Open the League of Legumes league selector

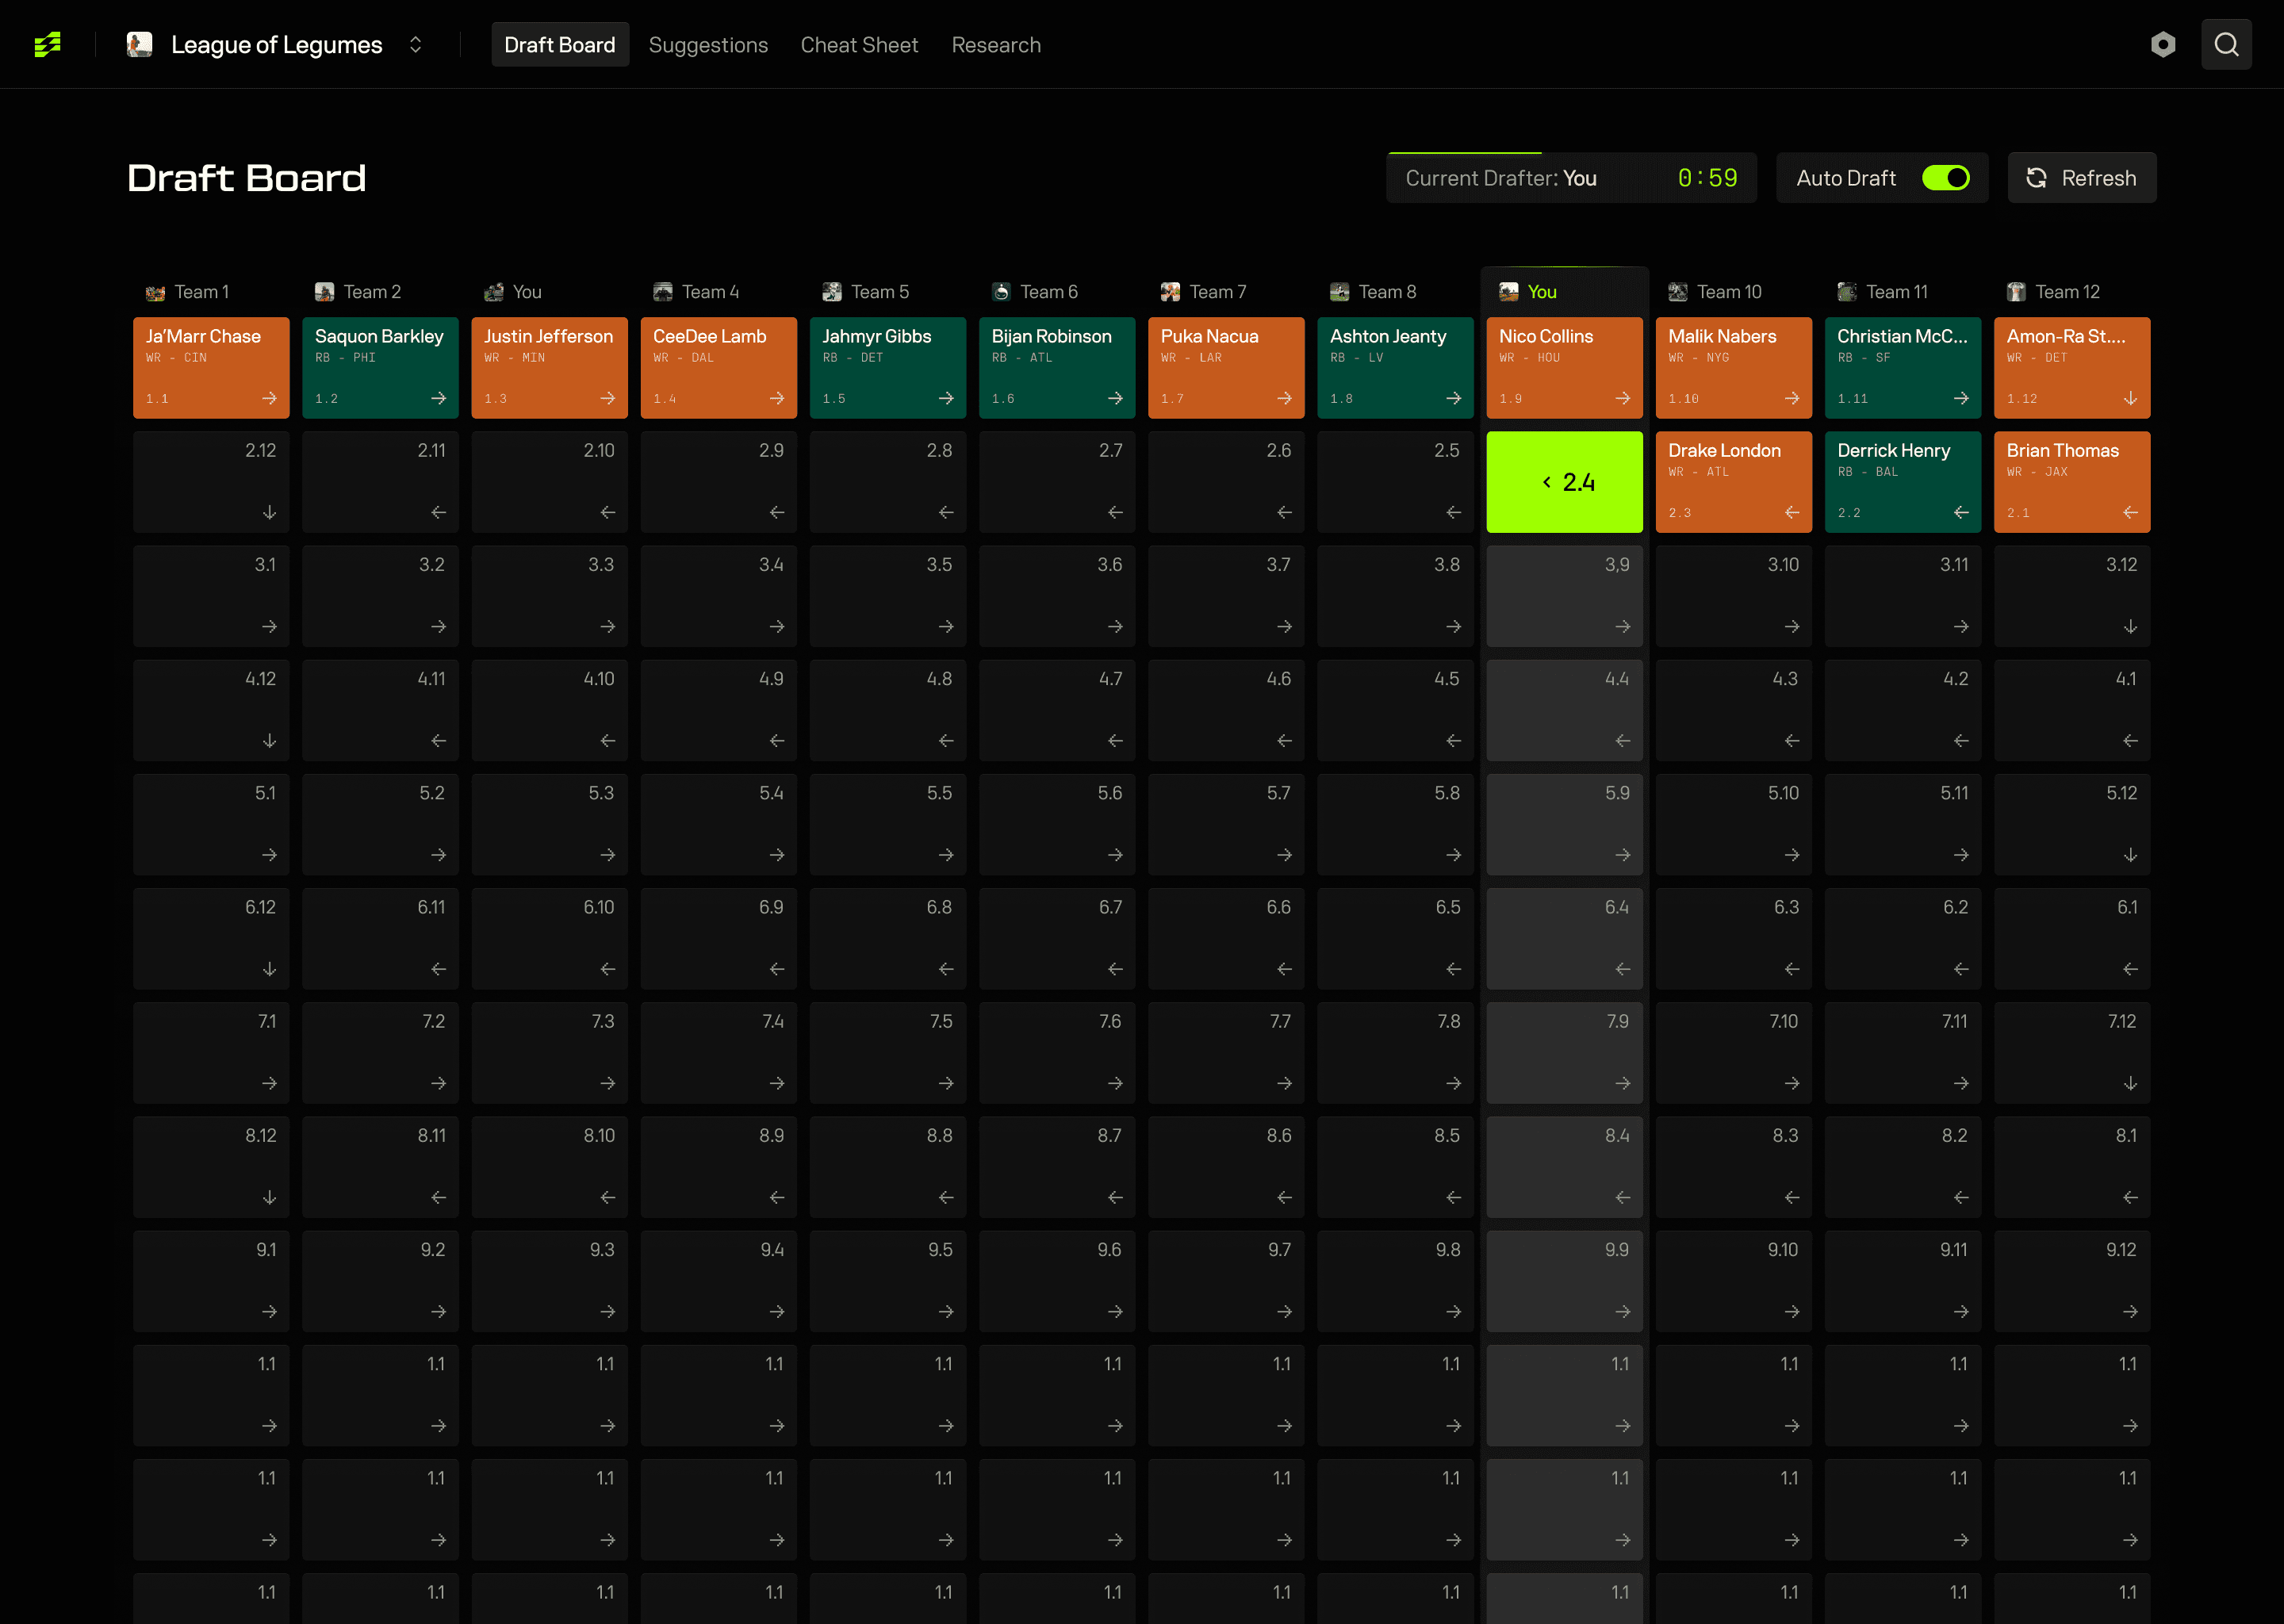[278, 44]
